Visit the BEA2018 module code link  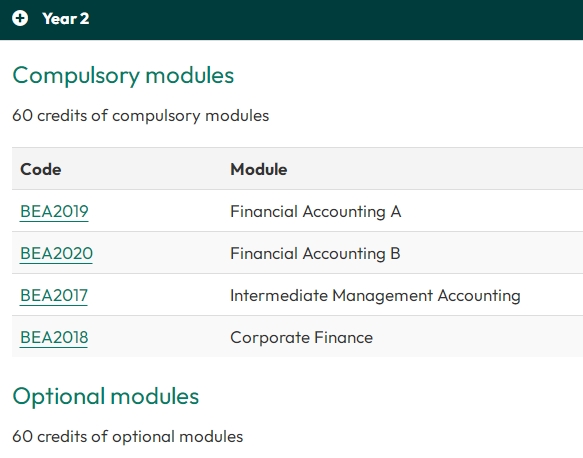[x=54, y=338]
